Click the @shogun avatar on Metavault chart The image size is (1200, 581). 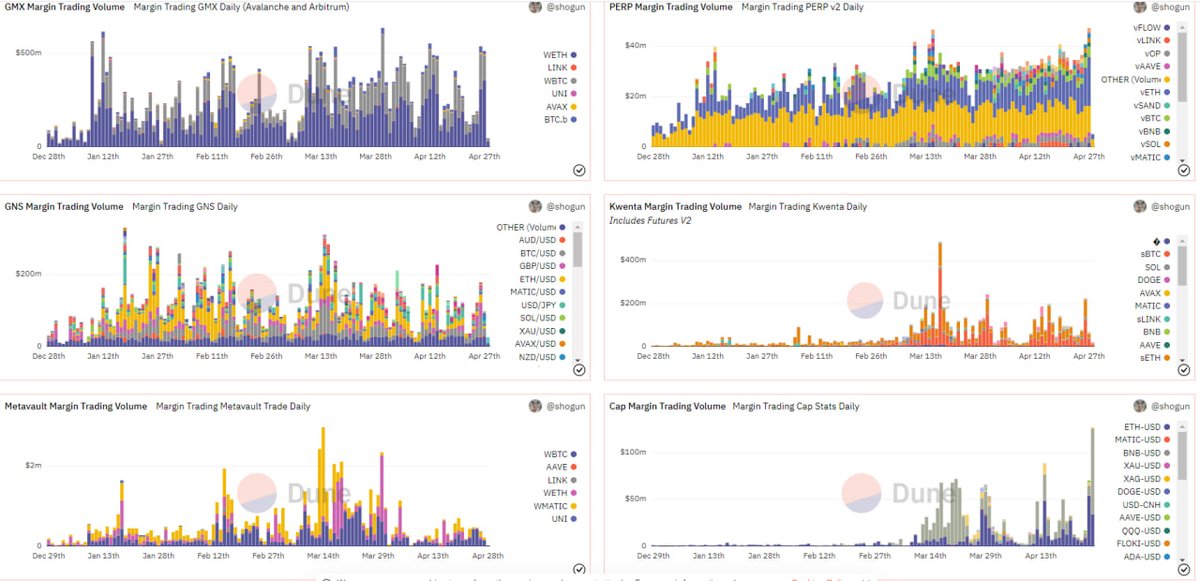536,406
